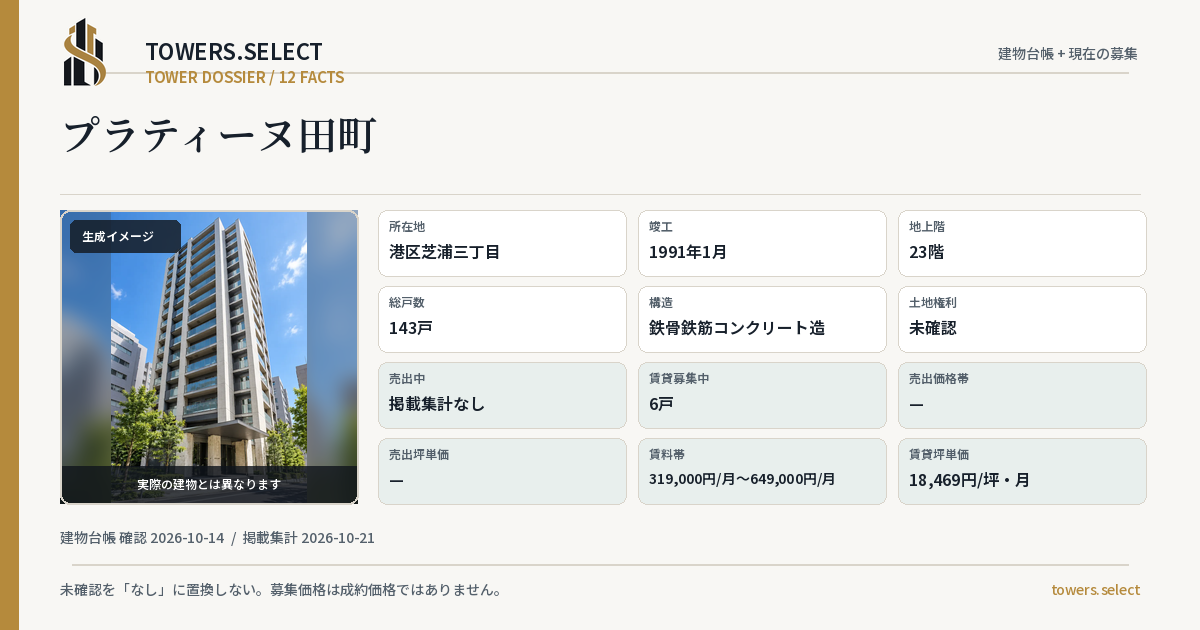Click the 実際の建物とは異なります caption
1200x630 pixels.
(x=209, y=484)
